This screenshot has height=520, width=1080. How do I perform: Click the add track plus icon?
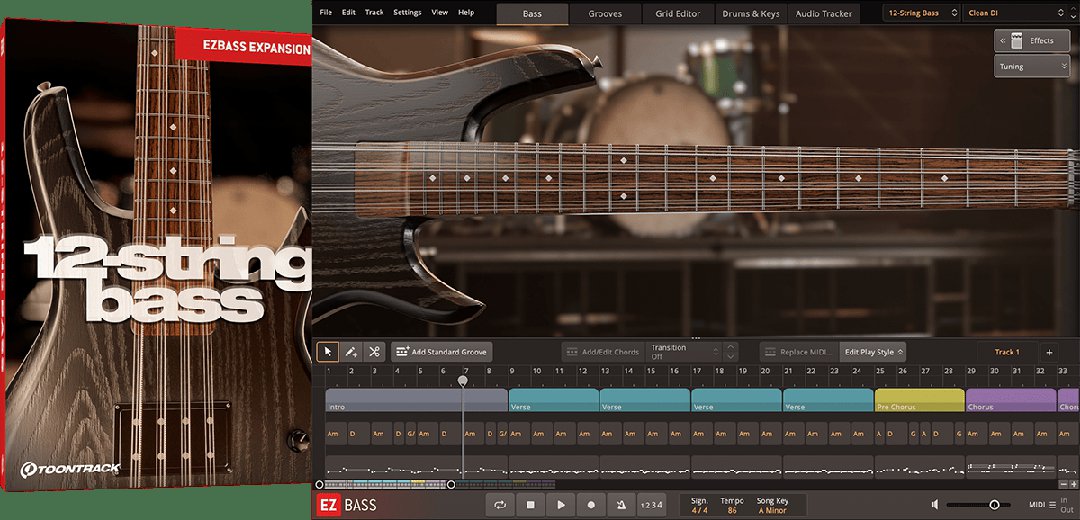[1049, 352]
